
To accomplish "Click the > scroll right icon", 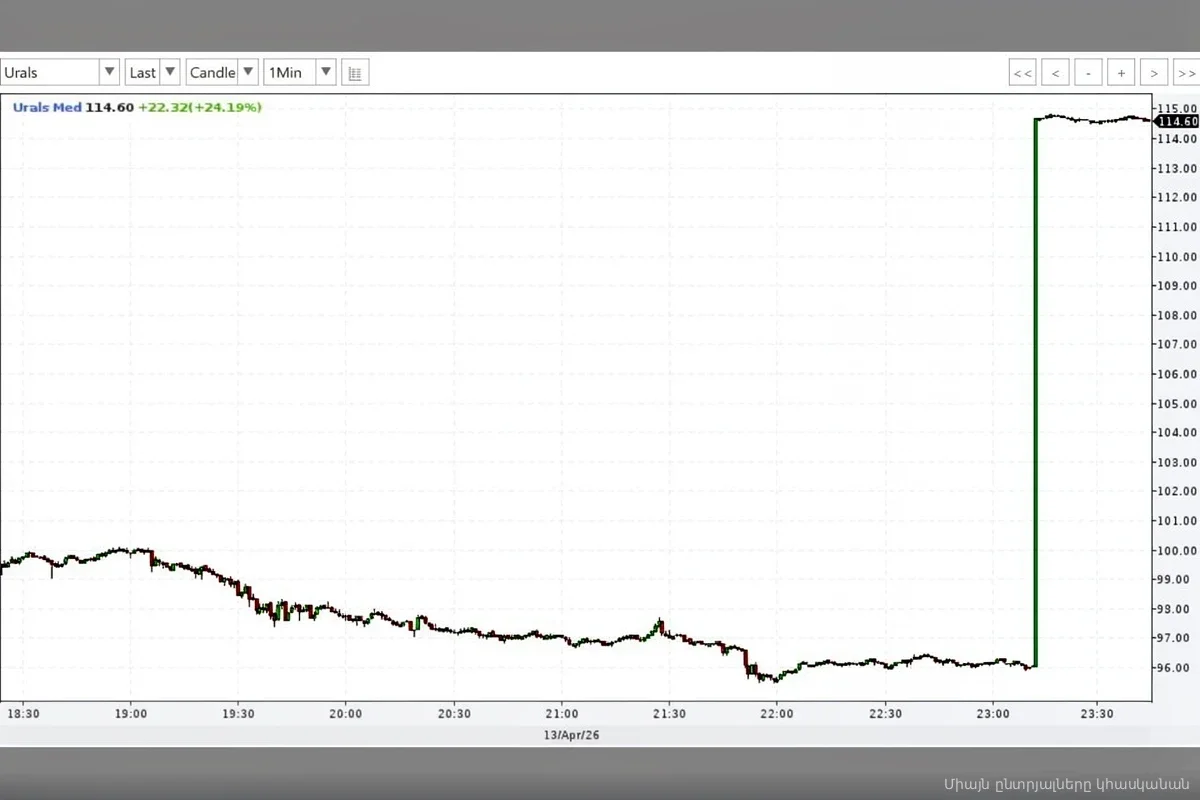I will click(x=1154, y=72).
